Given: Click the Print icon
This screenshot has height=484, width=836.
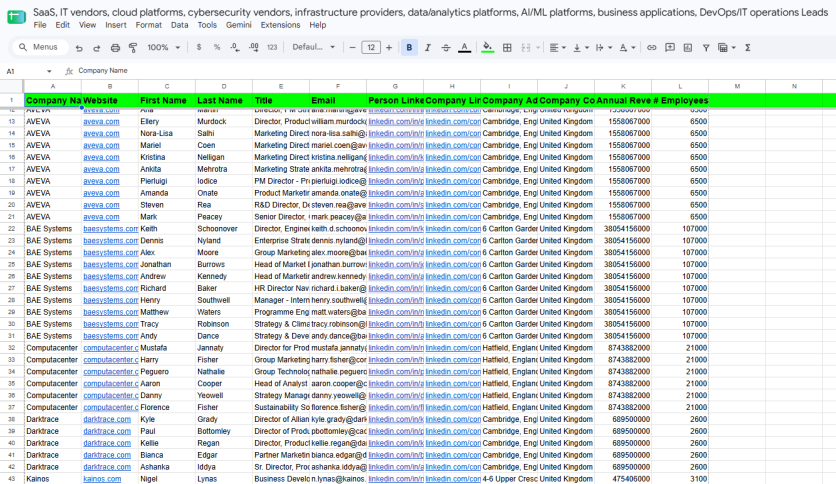Looking at the screenshot, I should pos(115,48).
